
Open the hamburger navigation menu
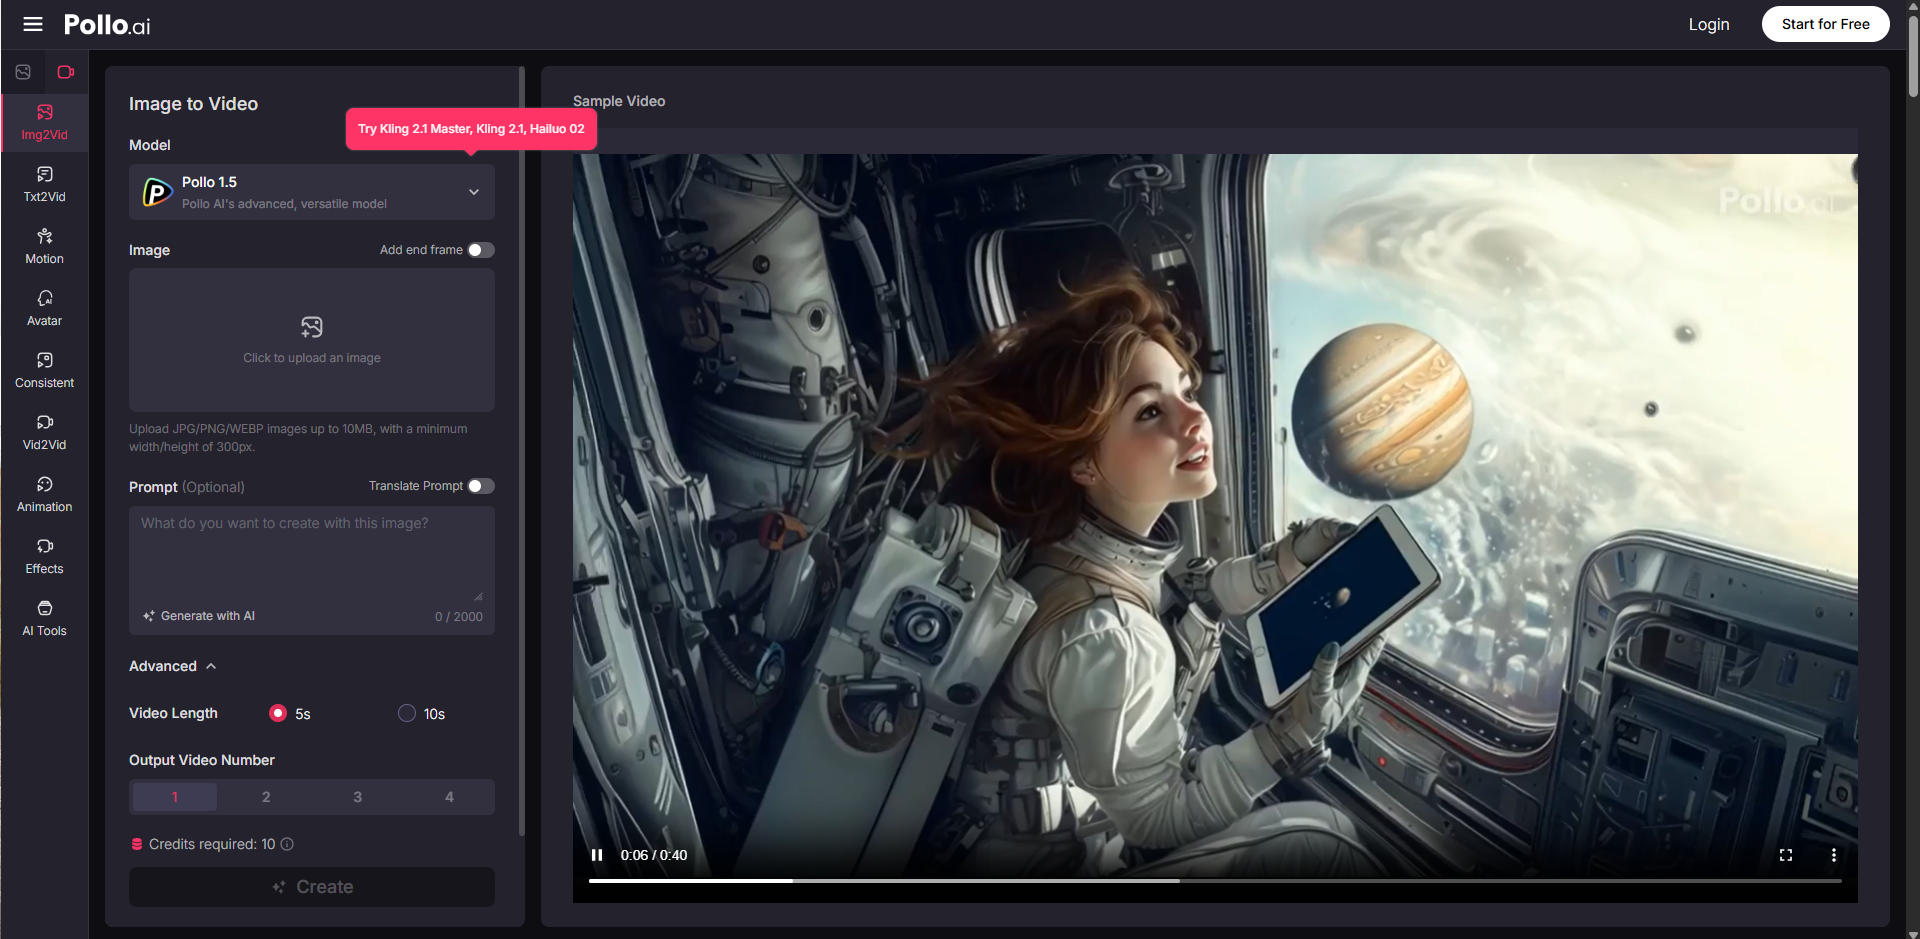tap(33, 24)
